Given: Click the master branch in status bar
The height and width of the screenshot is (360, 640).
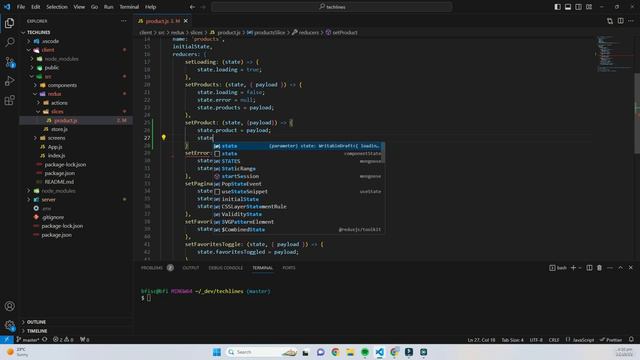Looking at the screenshot, I should (27, 340).
